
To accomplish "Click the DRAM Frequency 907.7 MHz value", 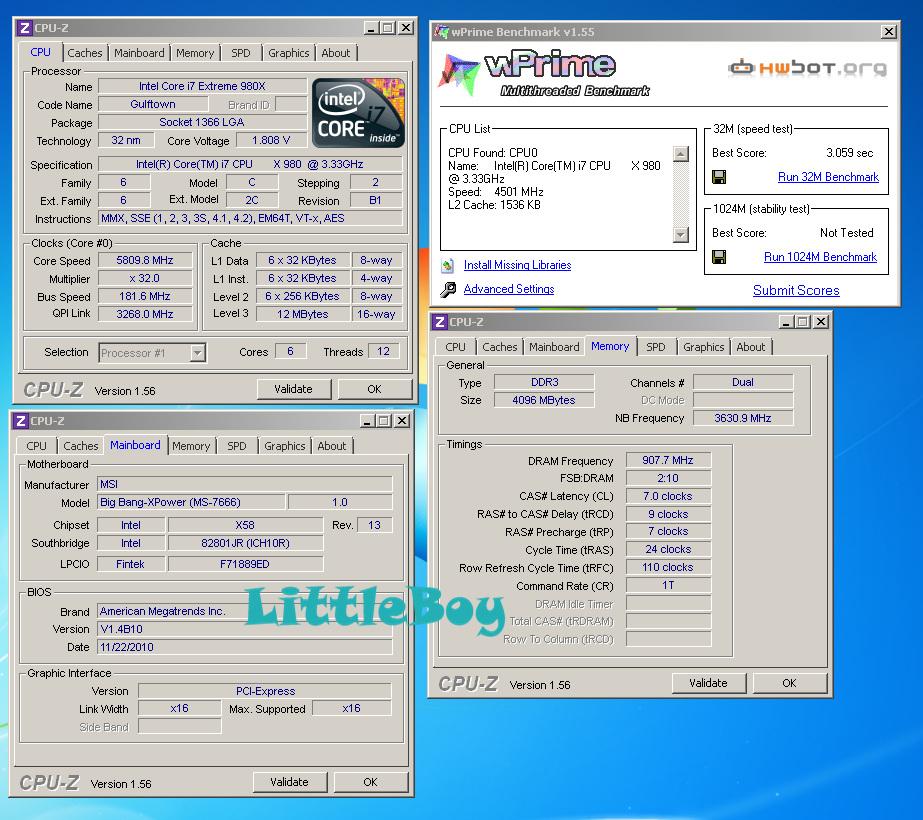I will [x=668, y=461].
